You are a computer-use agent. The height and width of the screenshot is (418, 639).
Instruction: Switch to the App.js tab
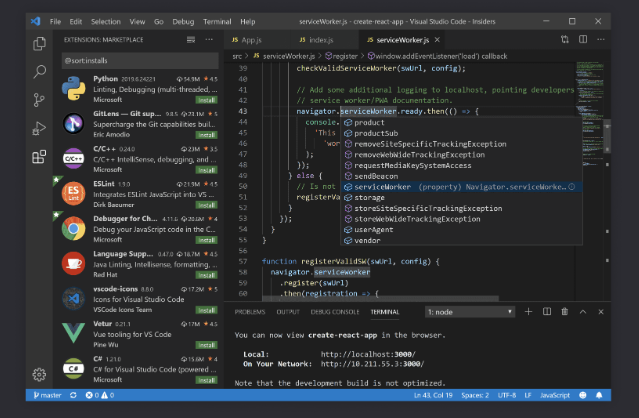[x=258, y=40]
